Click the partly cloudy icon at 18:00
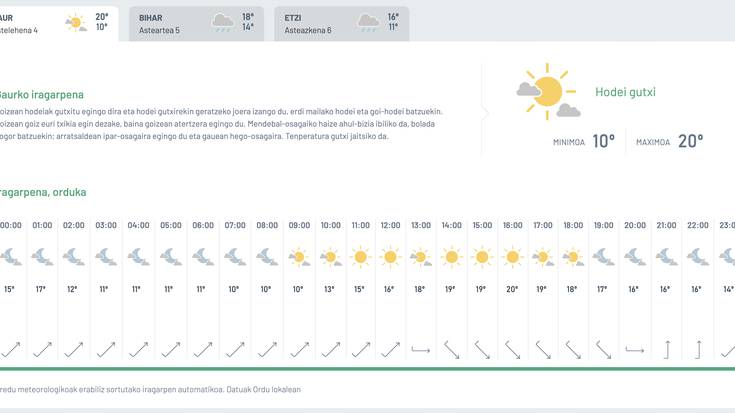 click(573, 257)
